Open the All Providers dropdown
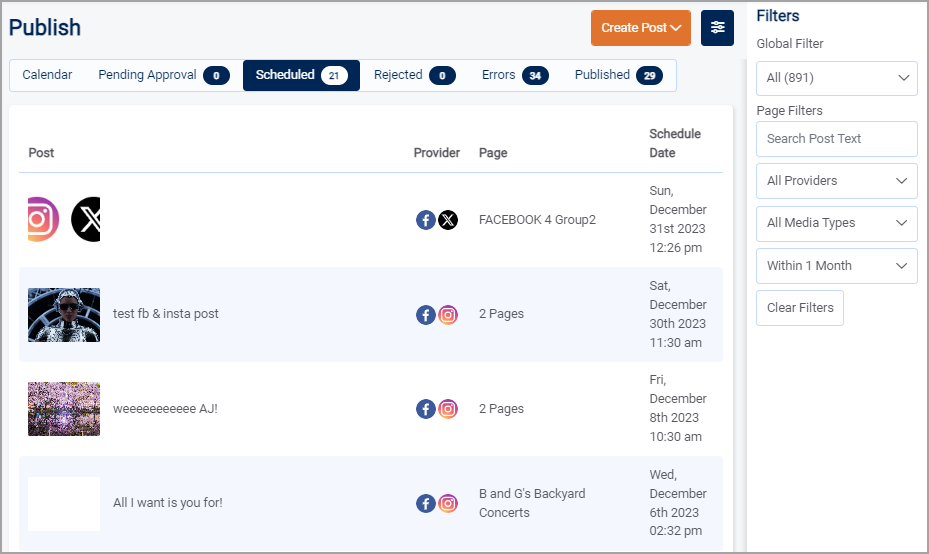Screen dimensions: 929x554 point(837,181)
